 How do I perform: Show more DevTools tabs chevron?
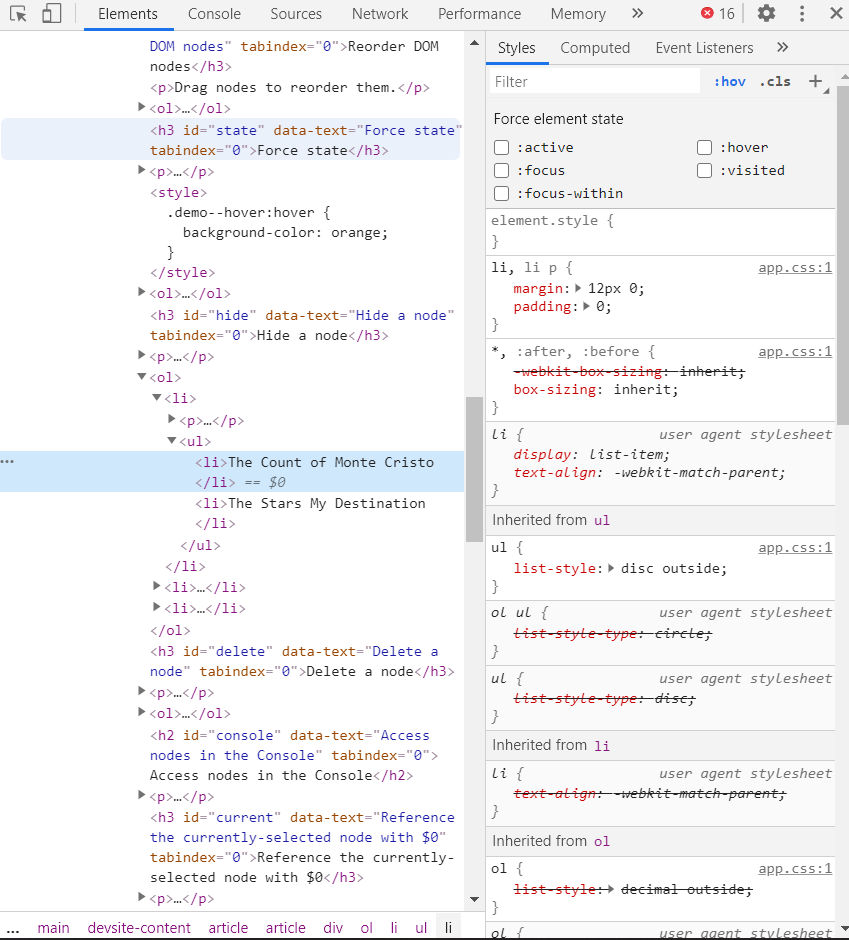coord(637,13)
